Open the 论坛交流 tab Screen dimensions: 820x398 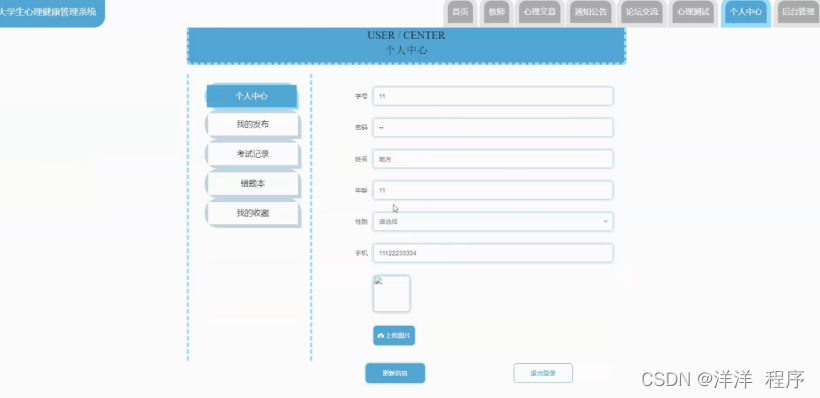click(x=642, y=13)
